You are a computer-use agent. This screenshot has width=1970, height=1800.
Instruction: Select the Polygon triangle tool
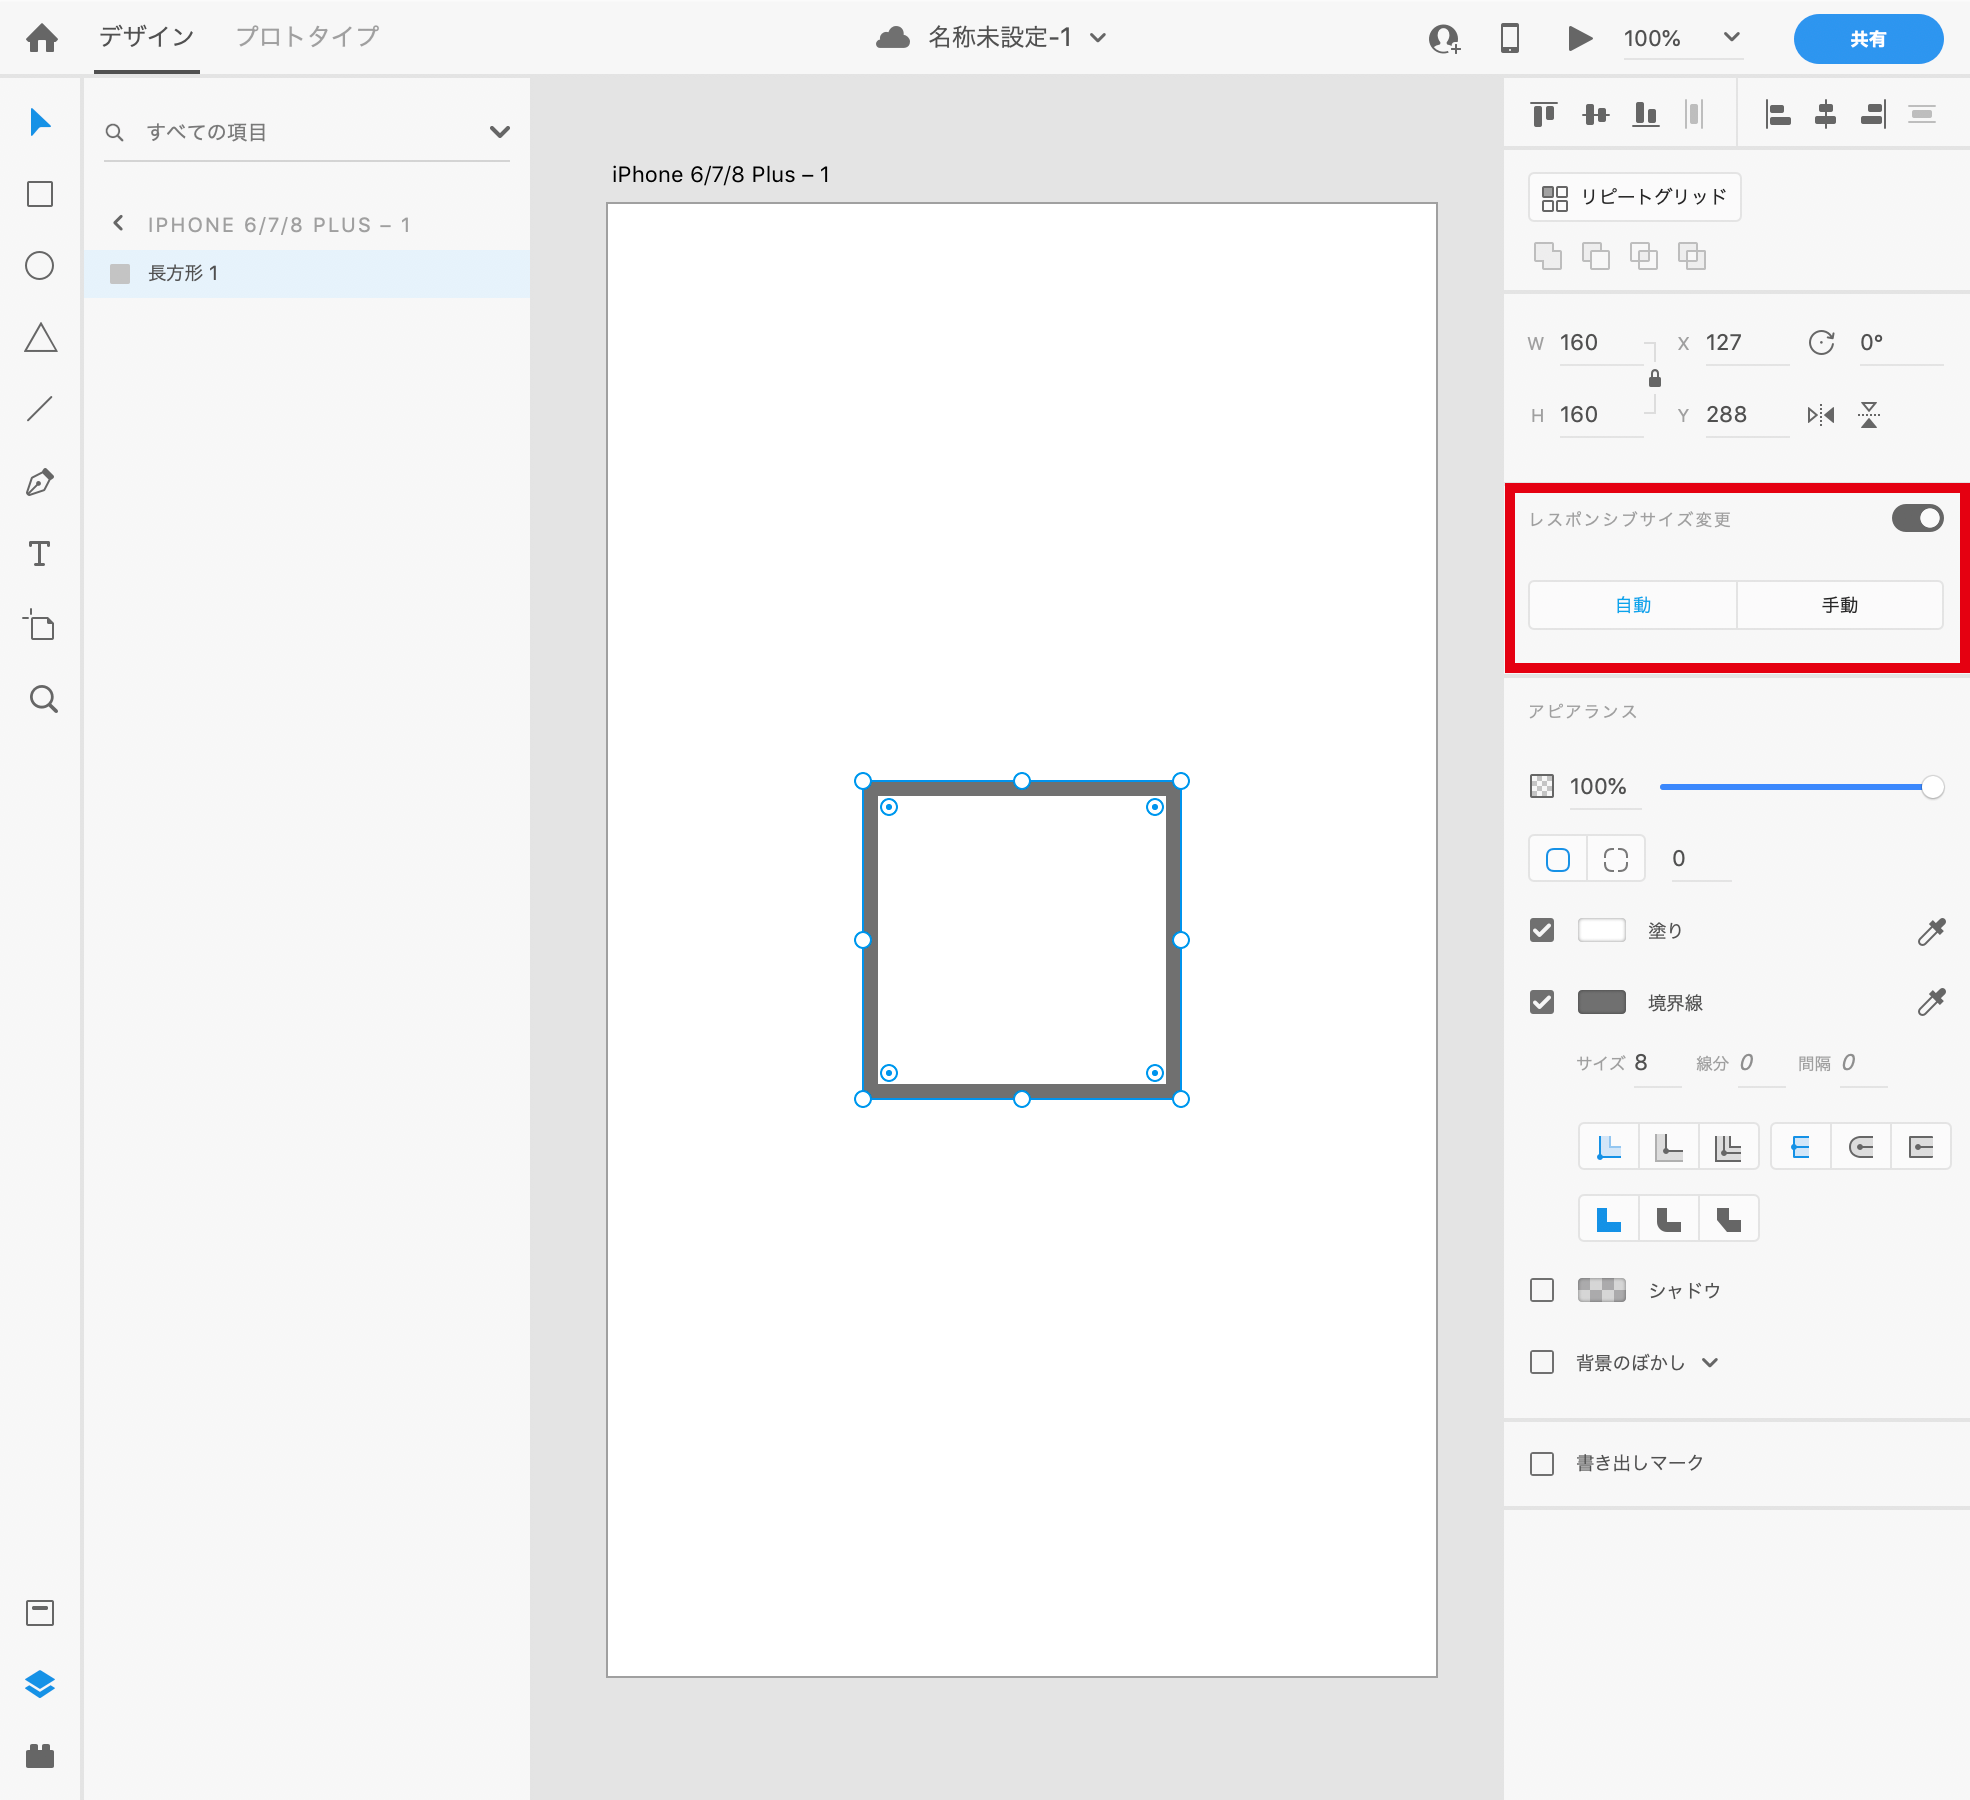coord(40,338)
